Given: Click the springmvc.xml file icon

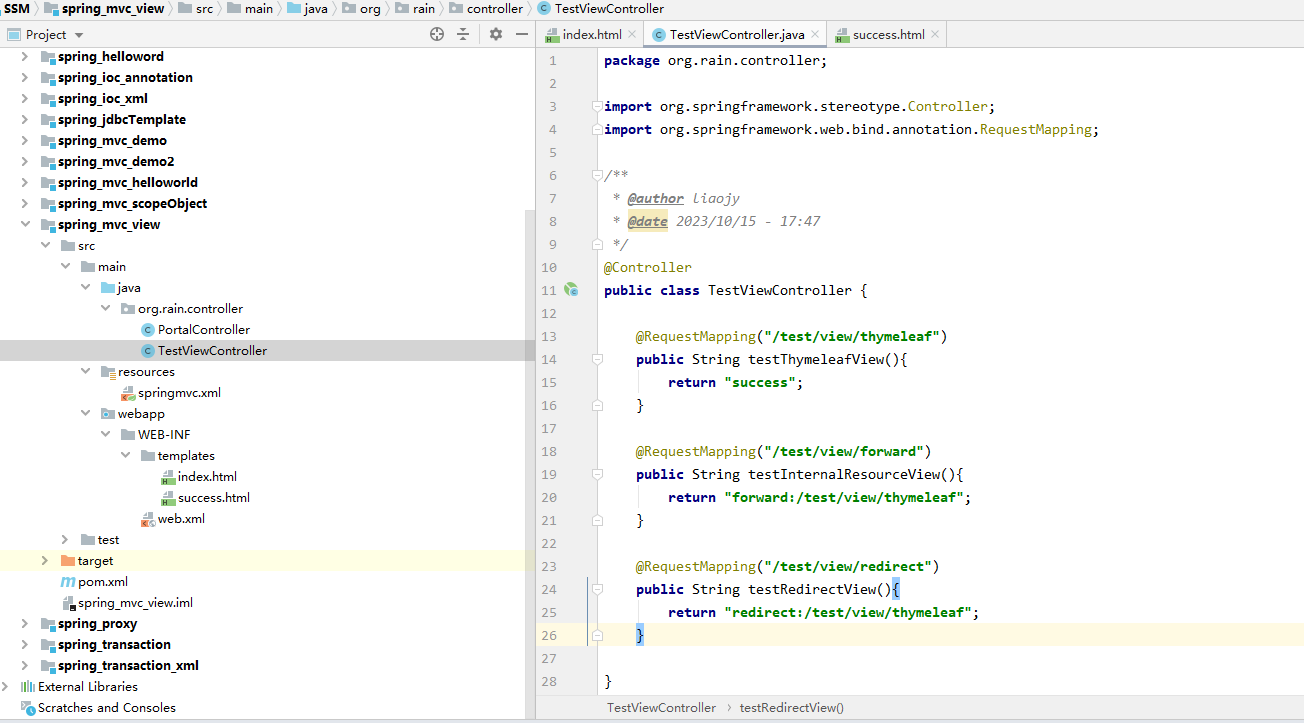Looking at the screenshot, I should coord(128,393).
